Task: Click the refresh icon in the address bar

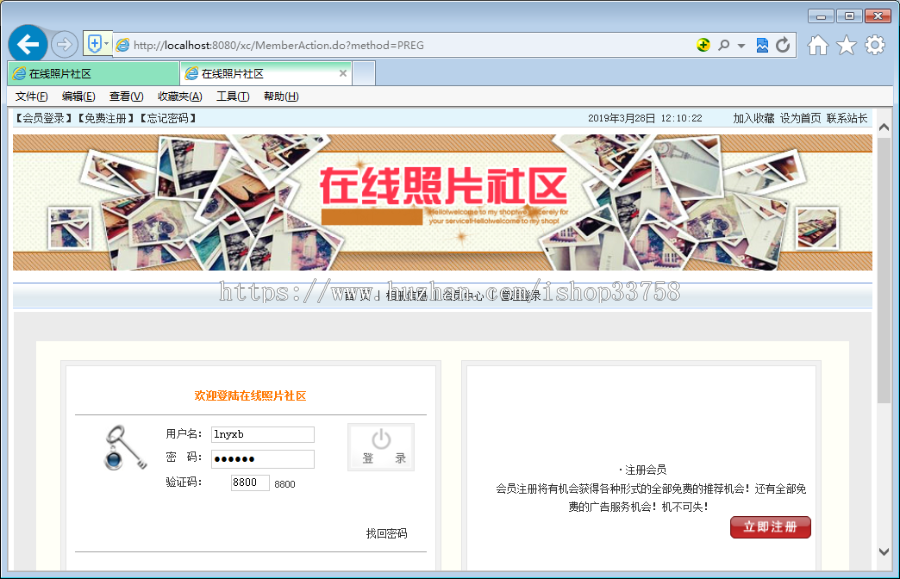Action: click(x=782, y=45)
